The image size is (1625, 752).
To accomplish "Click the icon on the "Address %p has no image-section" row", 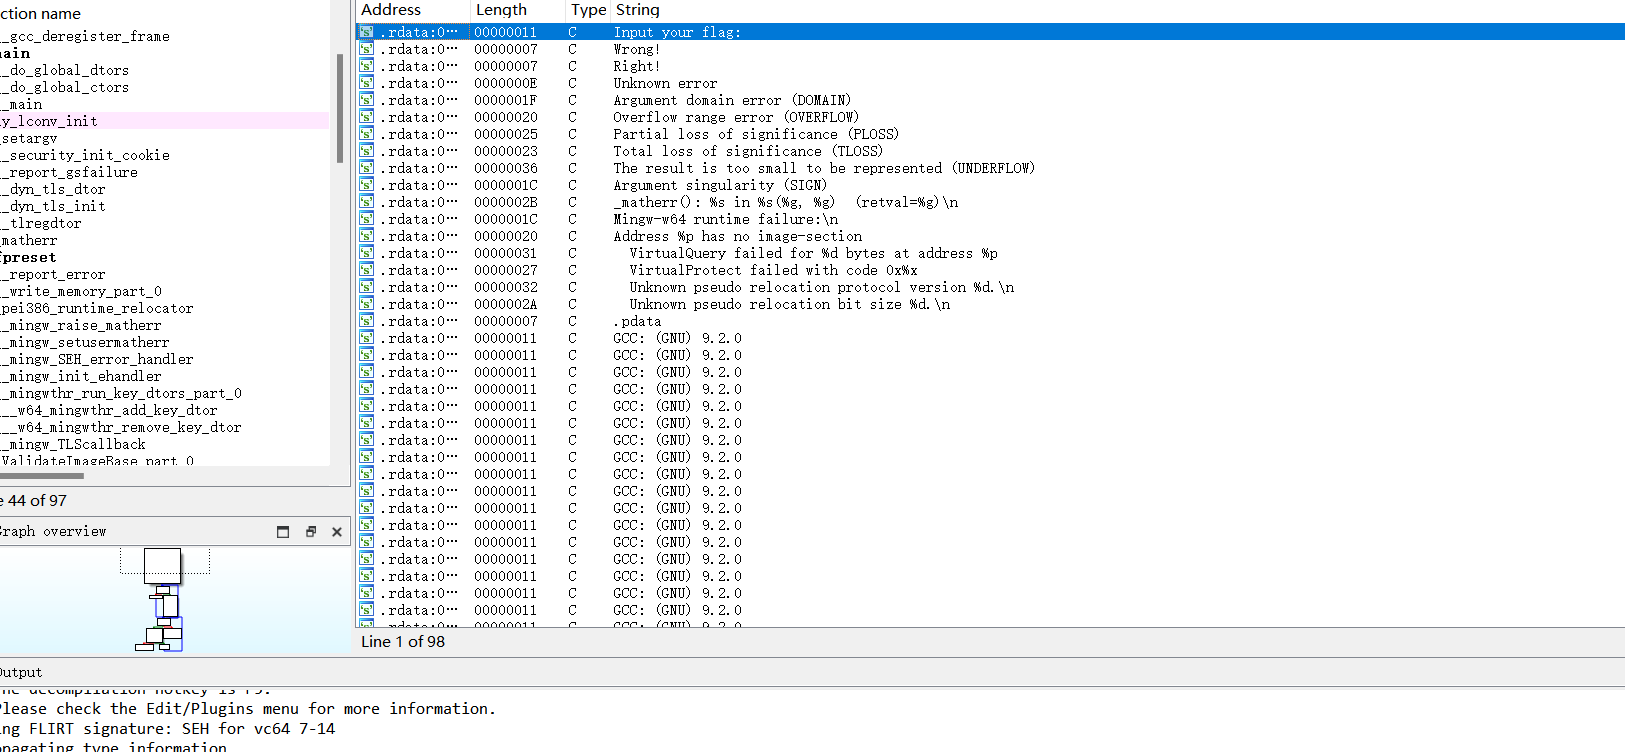I will pyautogui.click(x=367, y=236).
